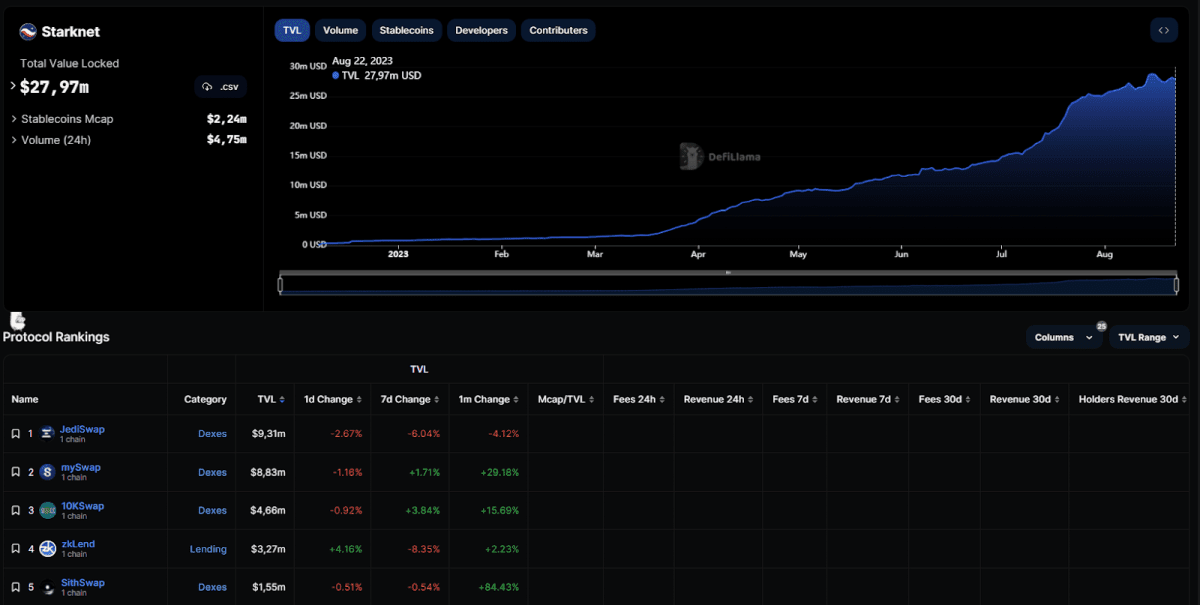This screenshot has width=1200, height=605.
Task: Bookmark the JediSwap protocol row
Action: pyautogui.click(x=15, y=434)
